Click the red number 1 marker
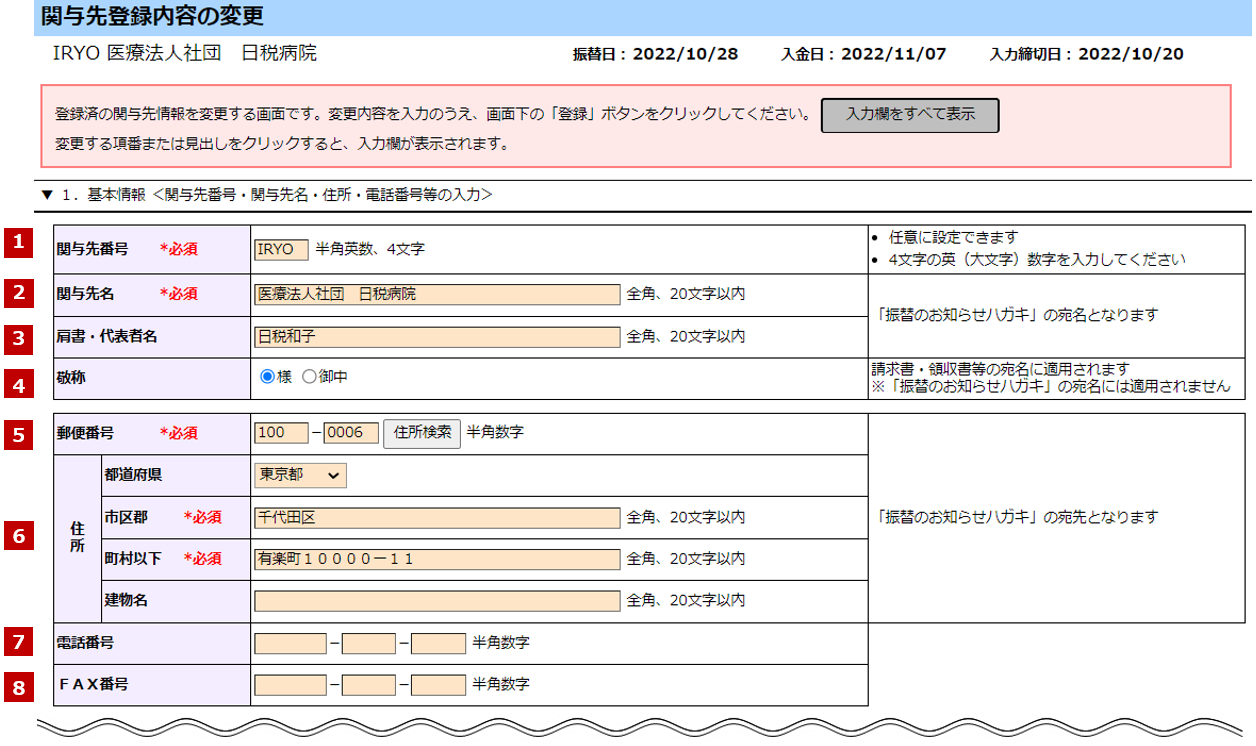The height and width of the screenshot is (746, 1256). click(18, 244)
